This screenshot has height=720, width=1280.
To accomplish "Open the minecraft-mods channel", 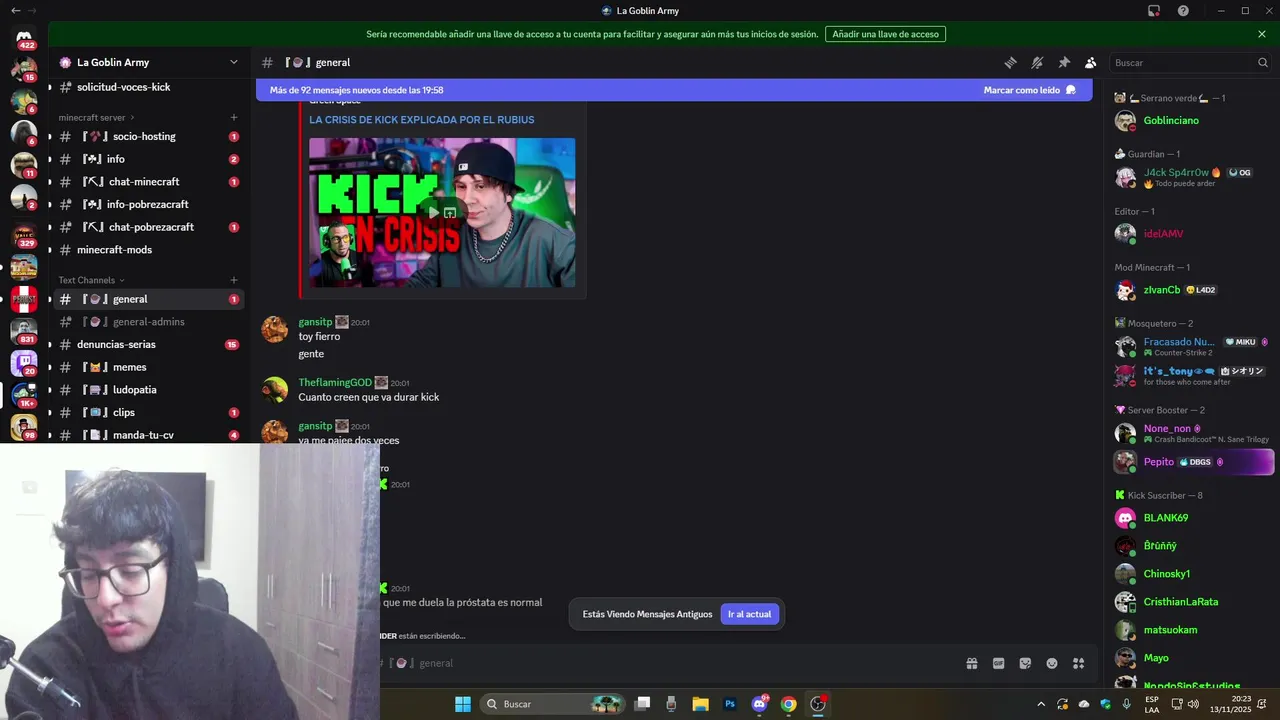I will pos(148,250).
